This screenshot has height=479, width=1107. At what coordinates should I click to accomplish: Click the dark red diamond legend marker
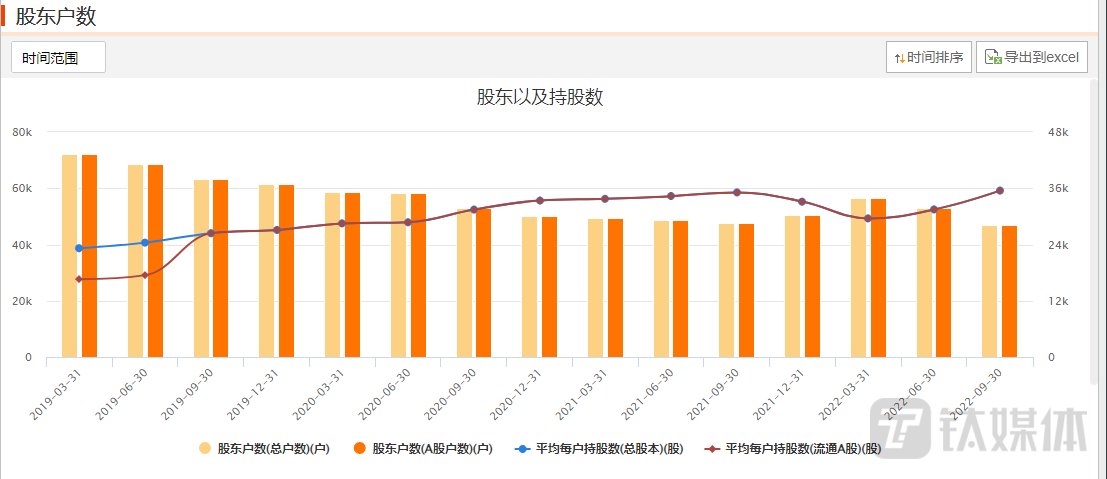713,448
